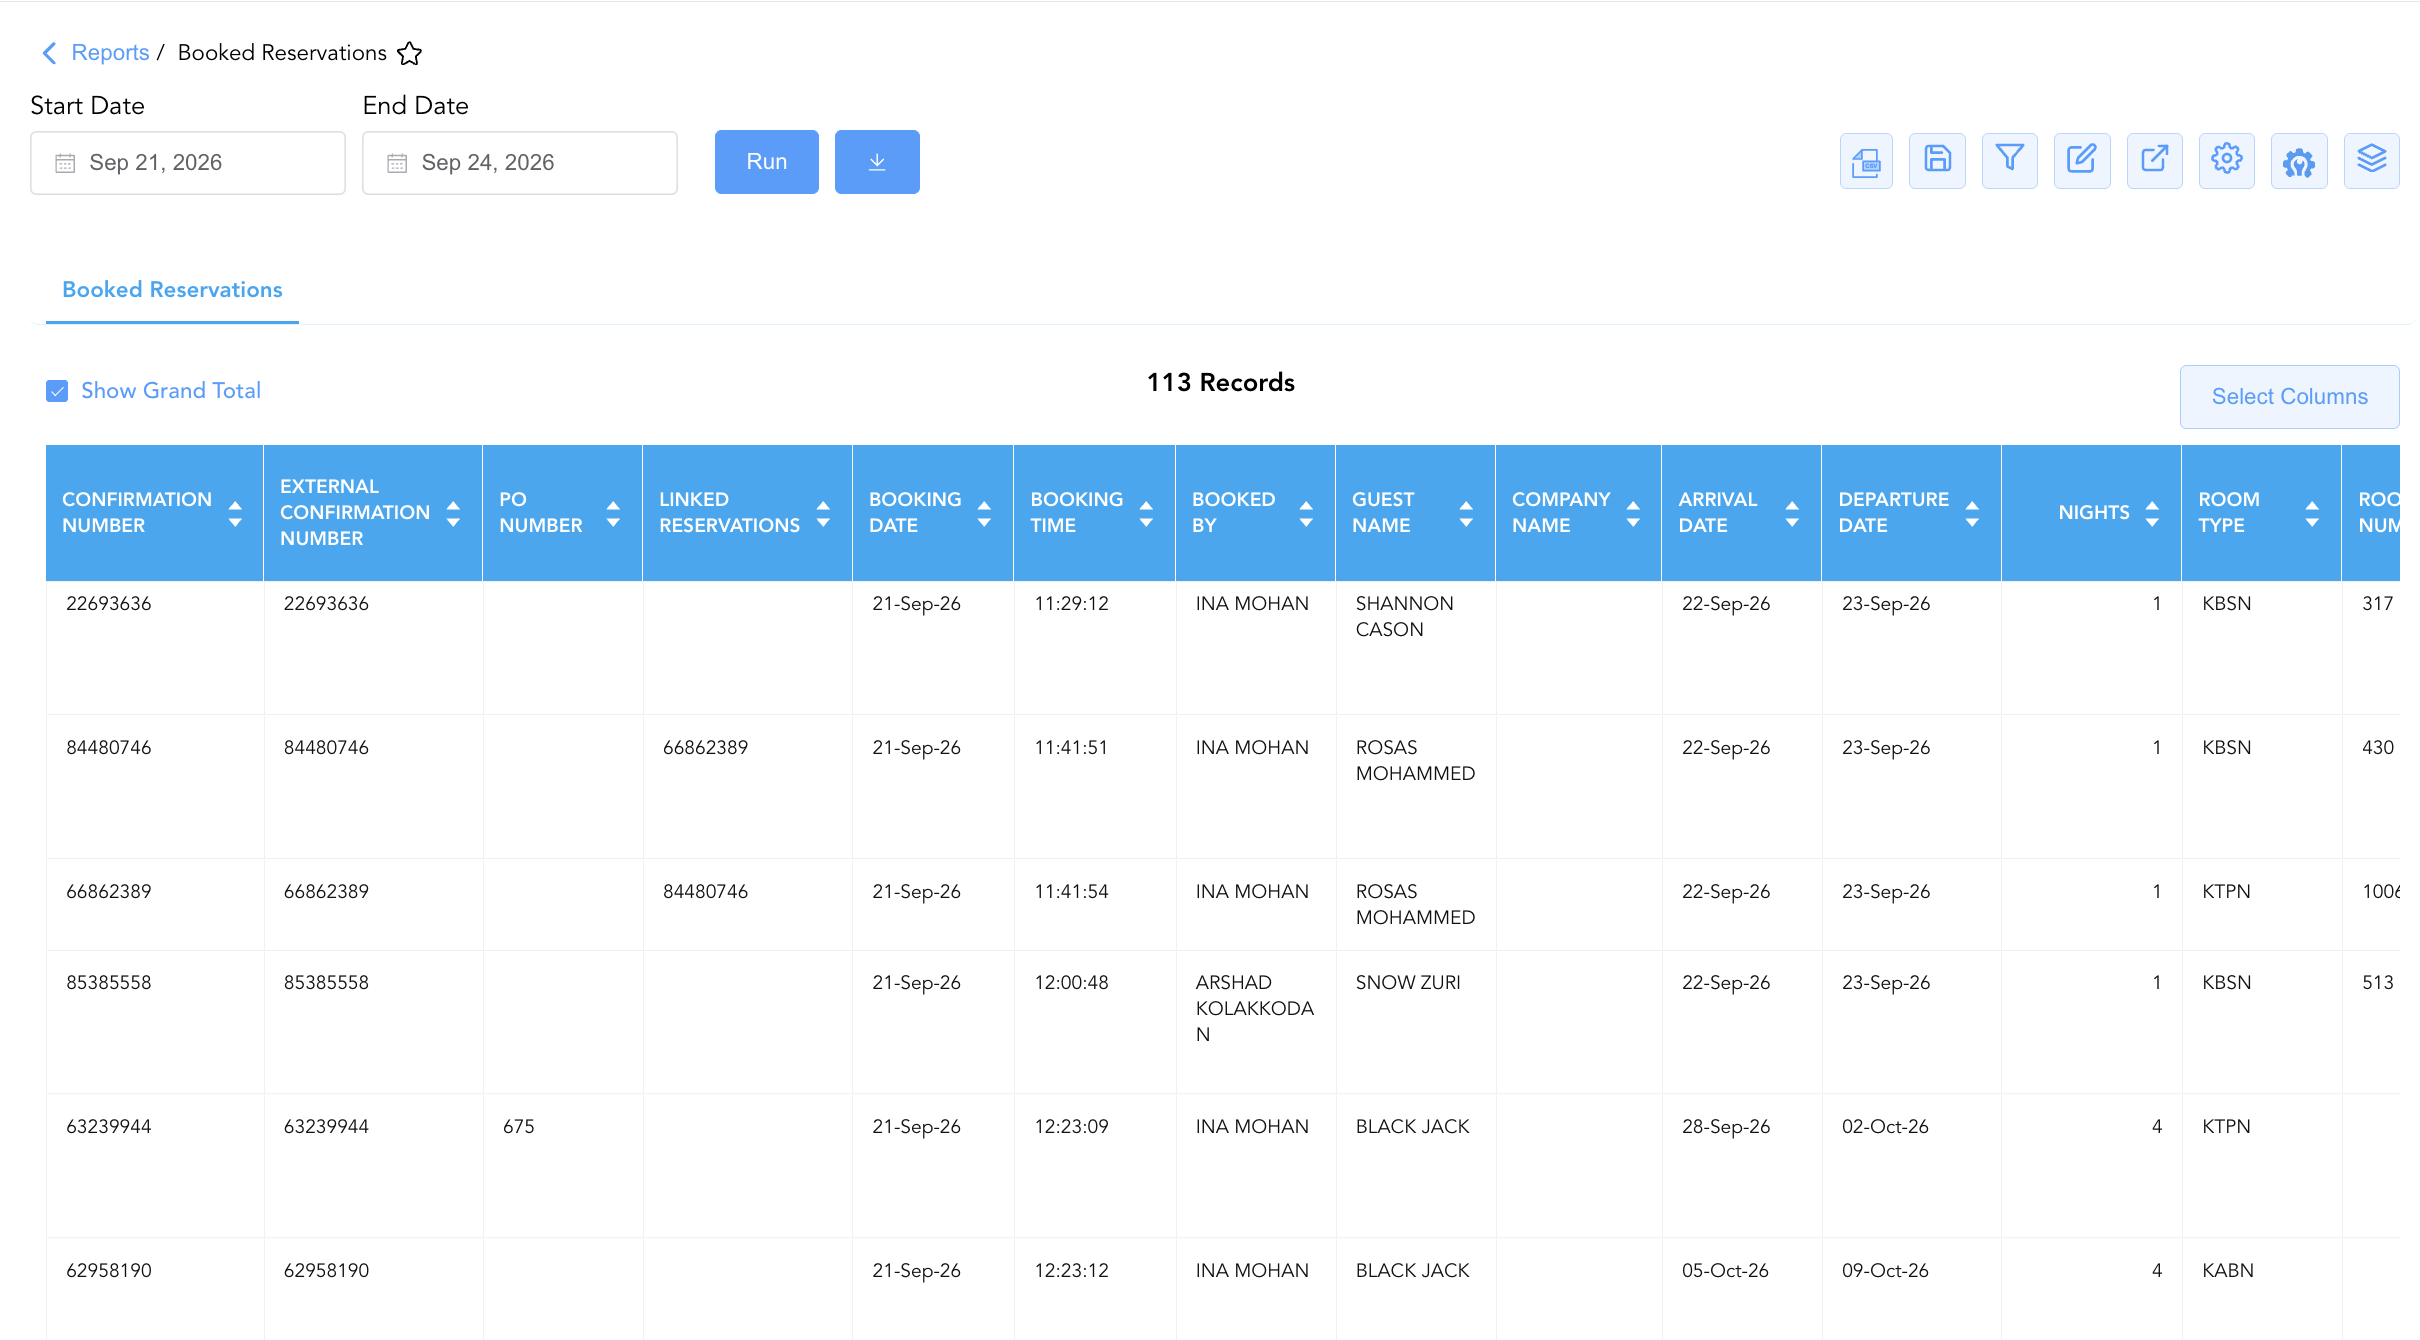Open report in new window icon
Image resolution: width=2420 pixels, height=1340 pixels.
(2155, 161)
